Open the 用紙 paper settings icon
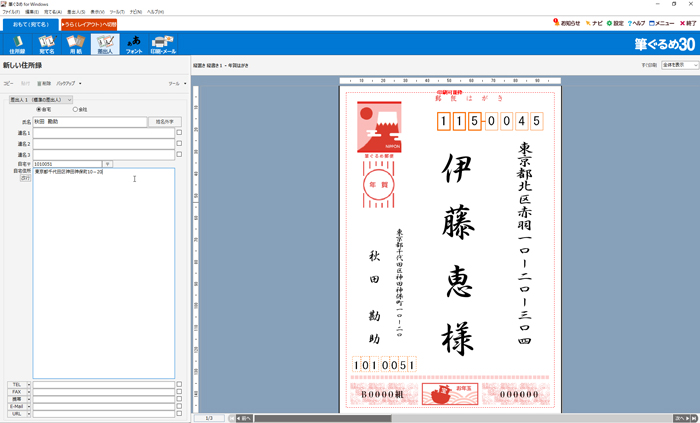700x423 pixels. [76, 43]
